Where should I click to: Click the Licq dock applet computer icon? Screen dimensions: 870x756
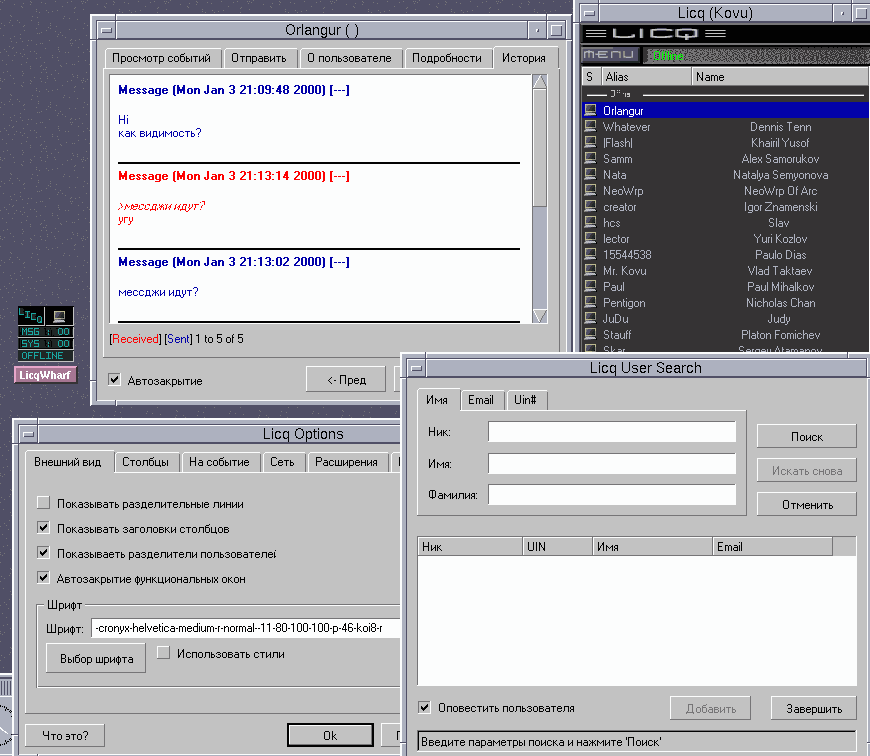click(x=59, y=316)
